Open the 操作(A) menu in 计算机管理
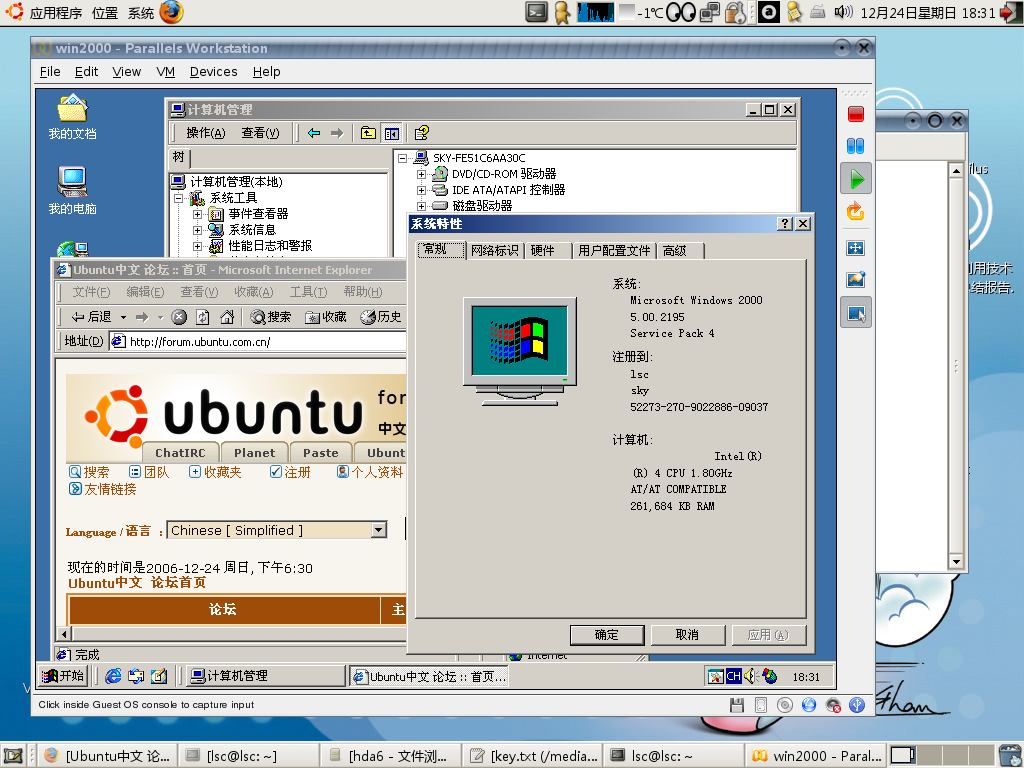The image size is (1024, 768). [x=206, y=133]
